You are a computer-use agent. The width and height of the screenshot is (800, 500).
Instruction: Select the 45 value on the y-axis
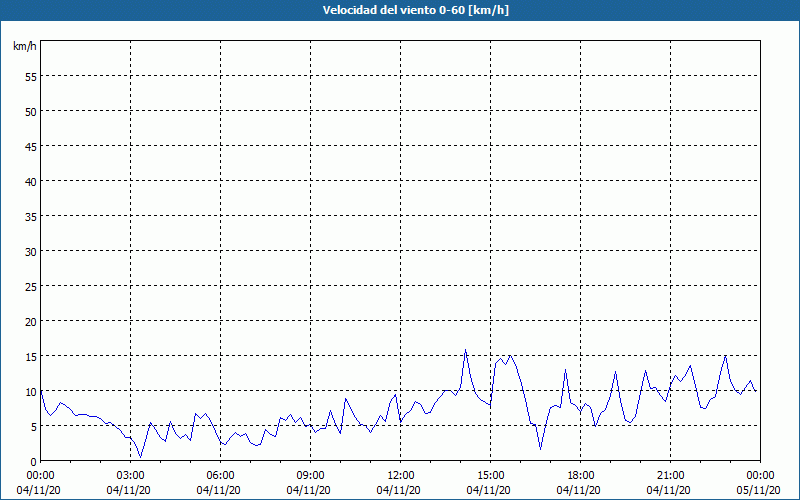click(31, 146)
